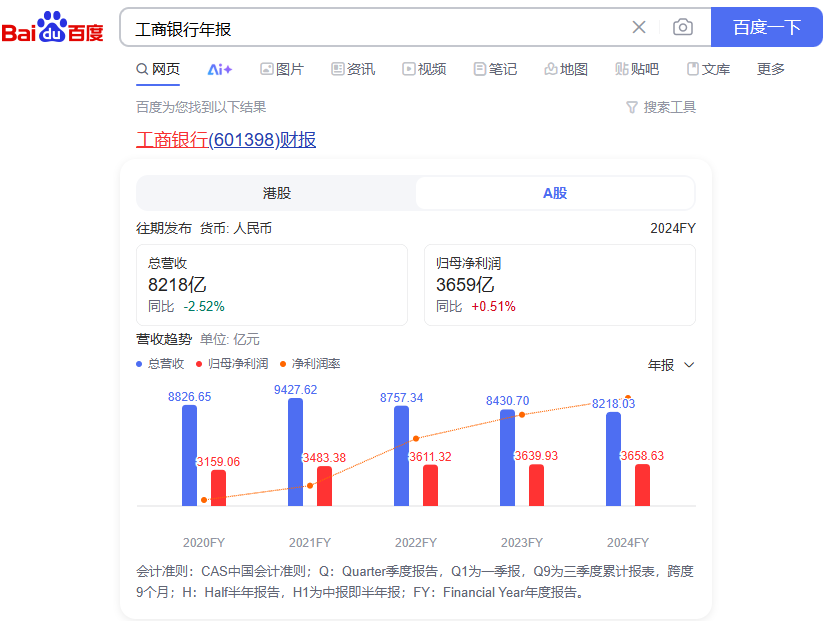The image size is (827, 621).
Task: Open the 贴吧 tab
Action: point(637,69)
